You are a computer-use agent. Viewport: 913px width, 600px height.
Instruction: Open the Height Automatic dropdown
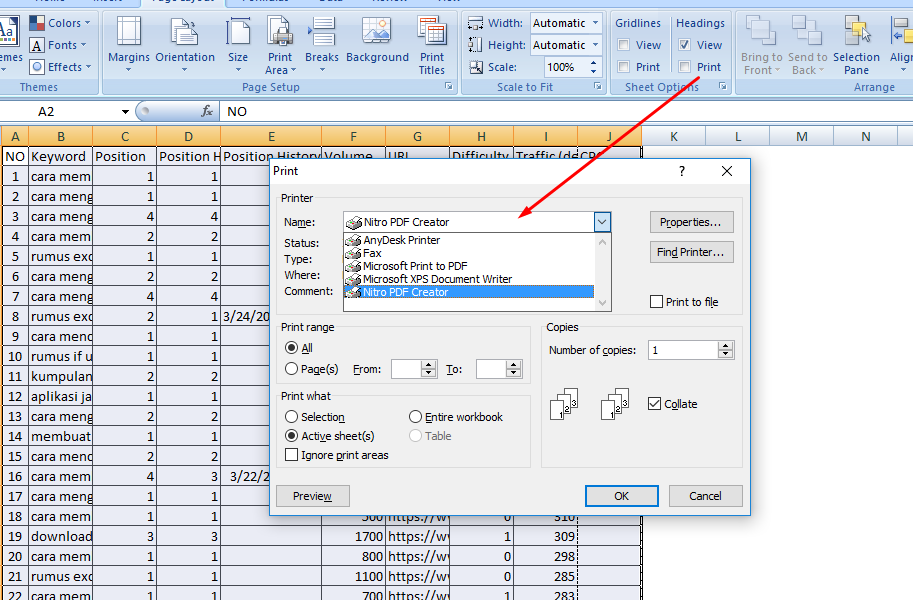tap(595, 45)
